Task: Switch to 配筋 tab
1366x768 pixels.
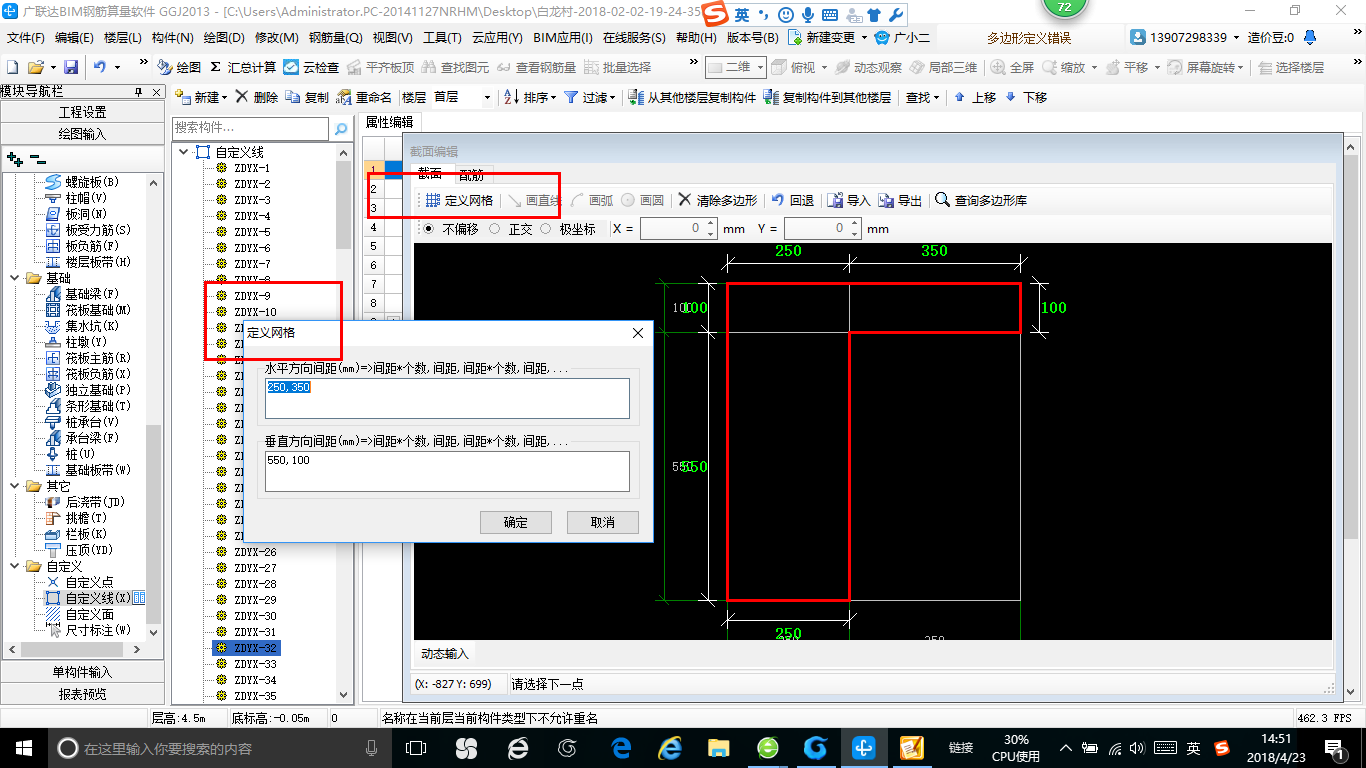Action: click(471, 175)
